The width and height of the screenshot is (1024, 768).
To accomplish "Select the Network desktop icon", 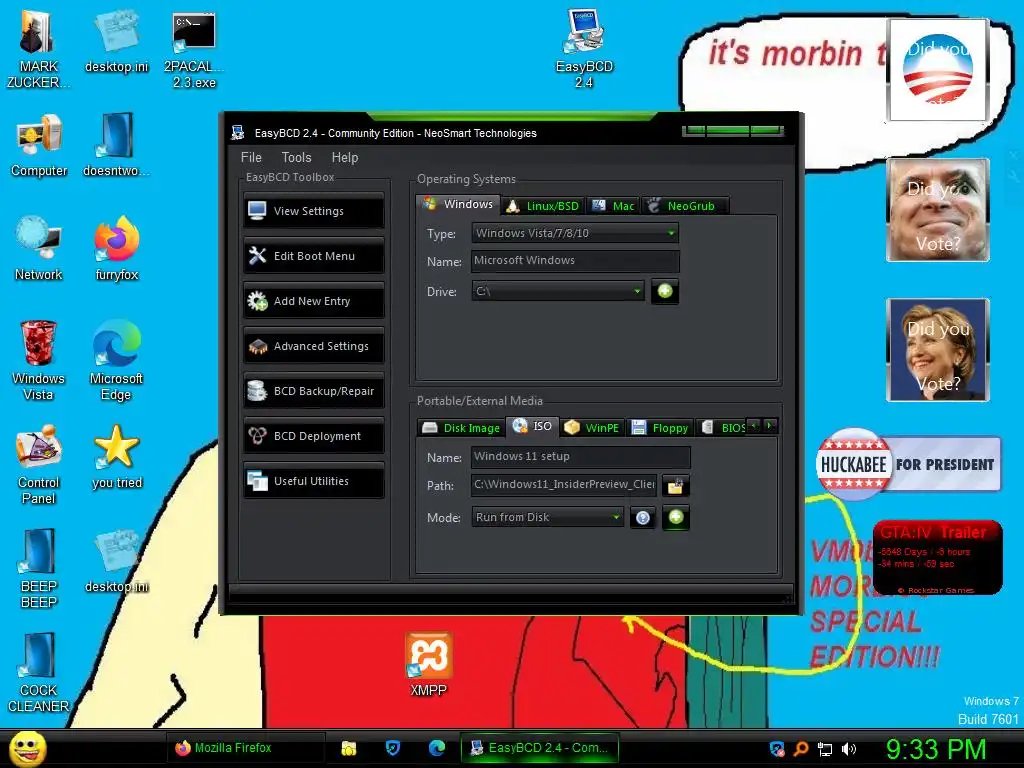I will click(39, 249).
